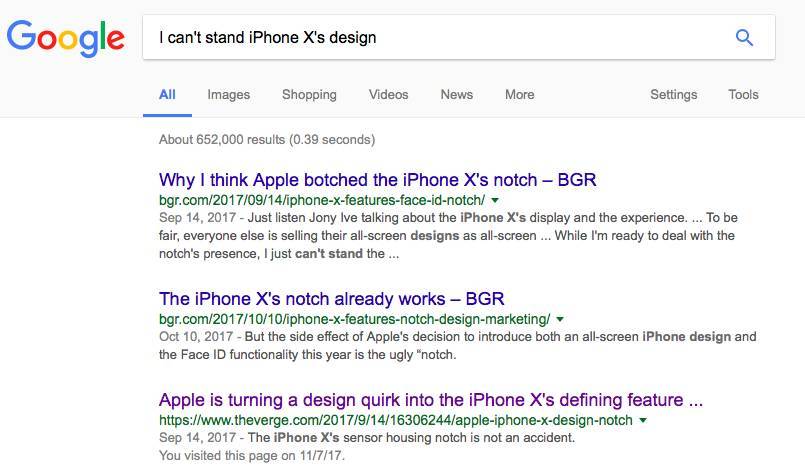Click the bgr.com notch-design-marketing green URL
The width and height of the screenshot is (805, 475).
click(354, 320)
